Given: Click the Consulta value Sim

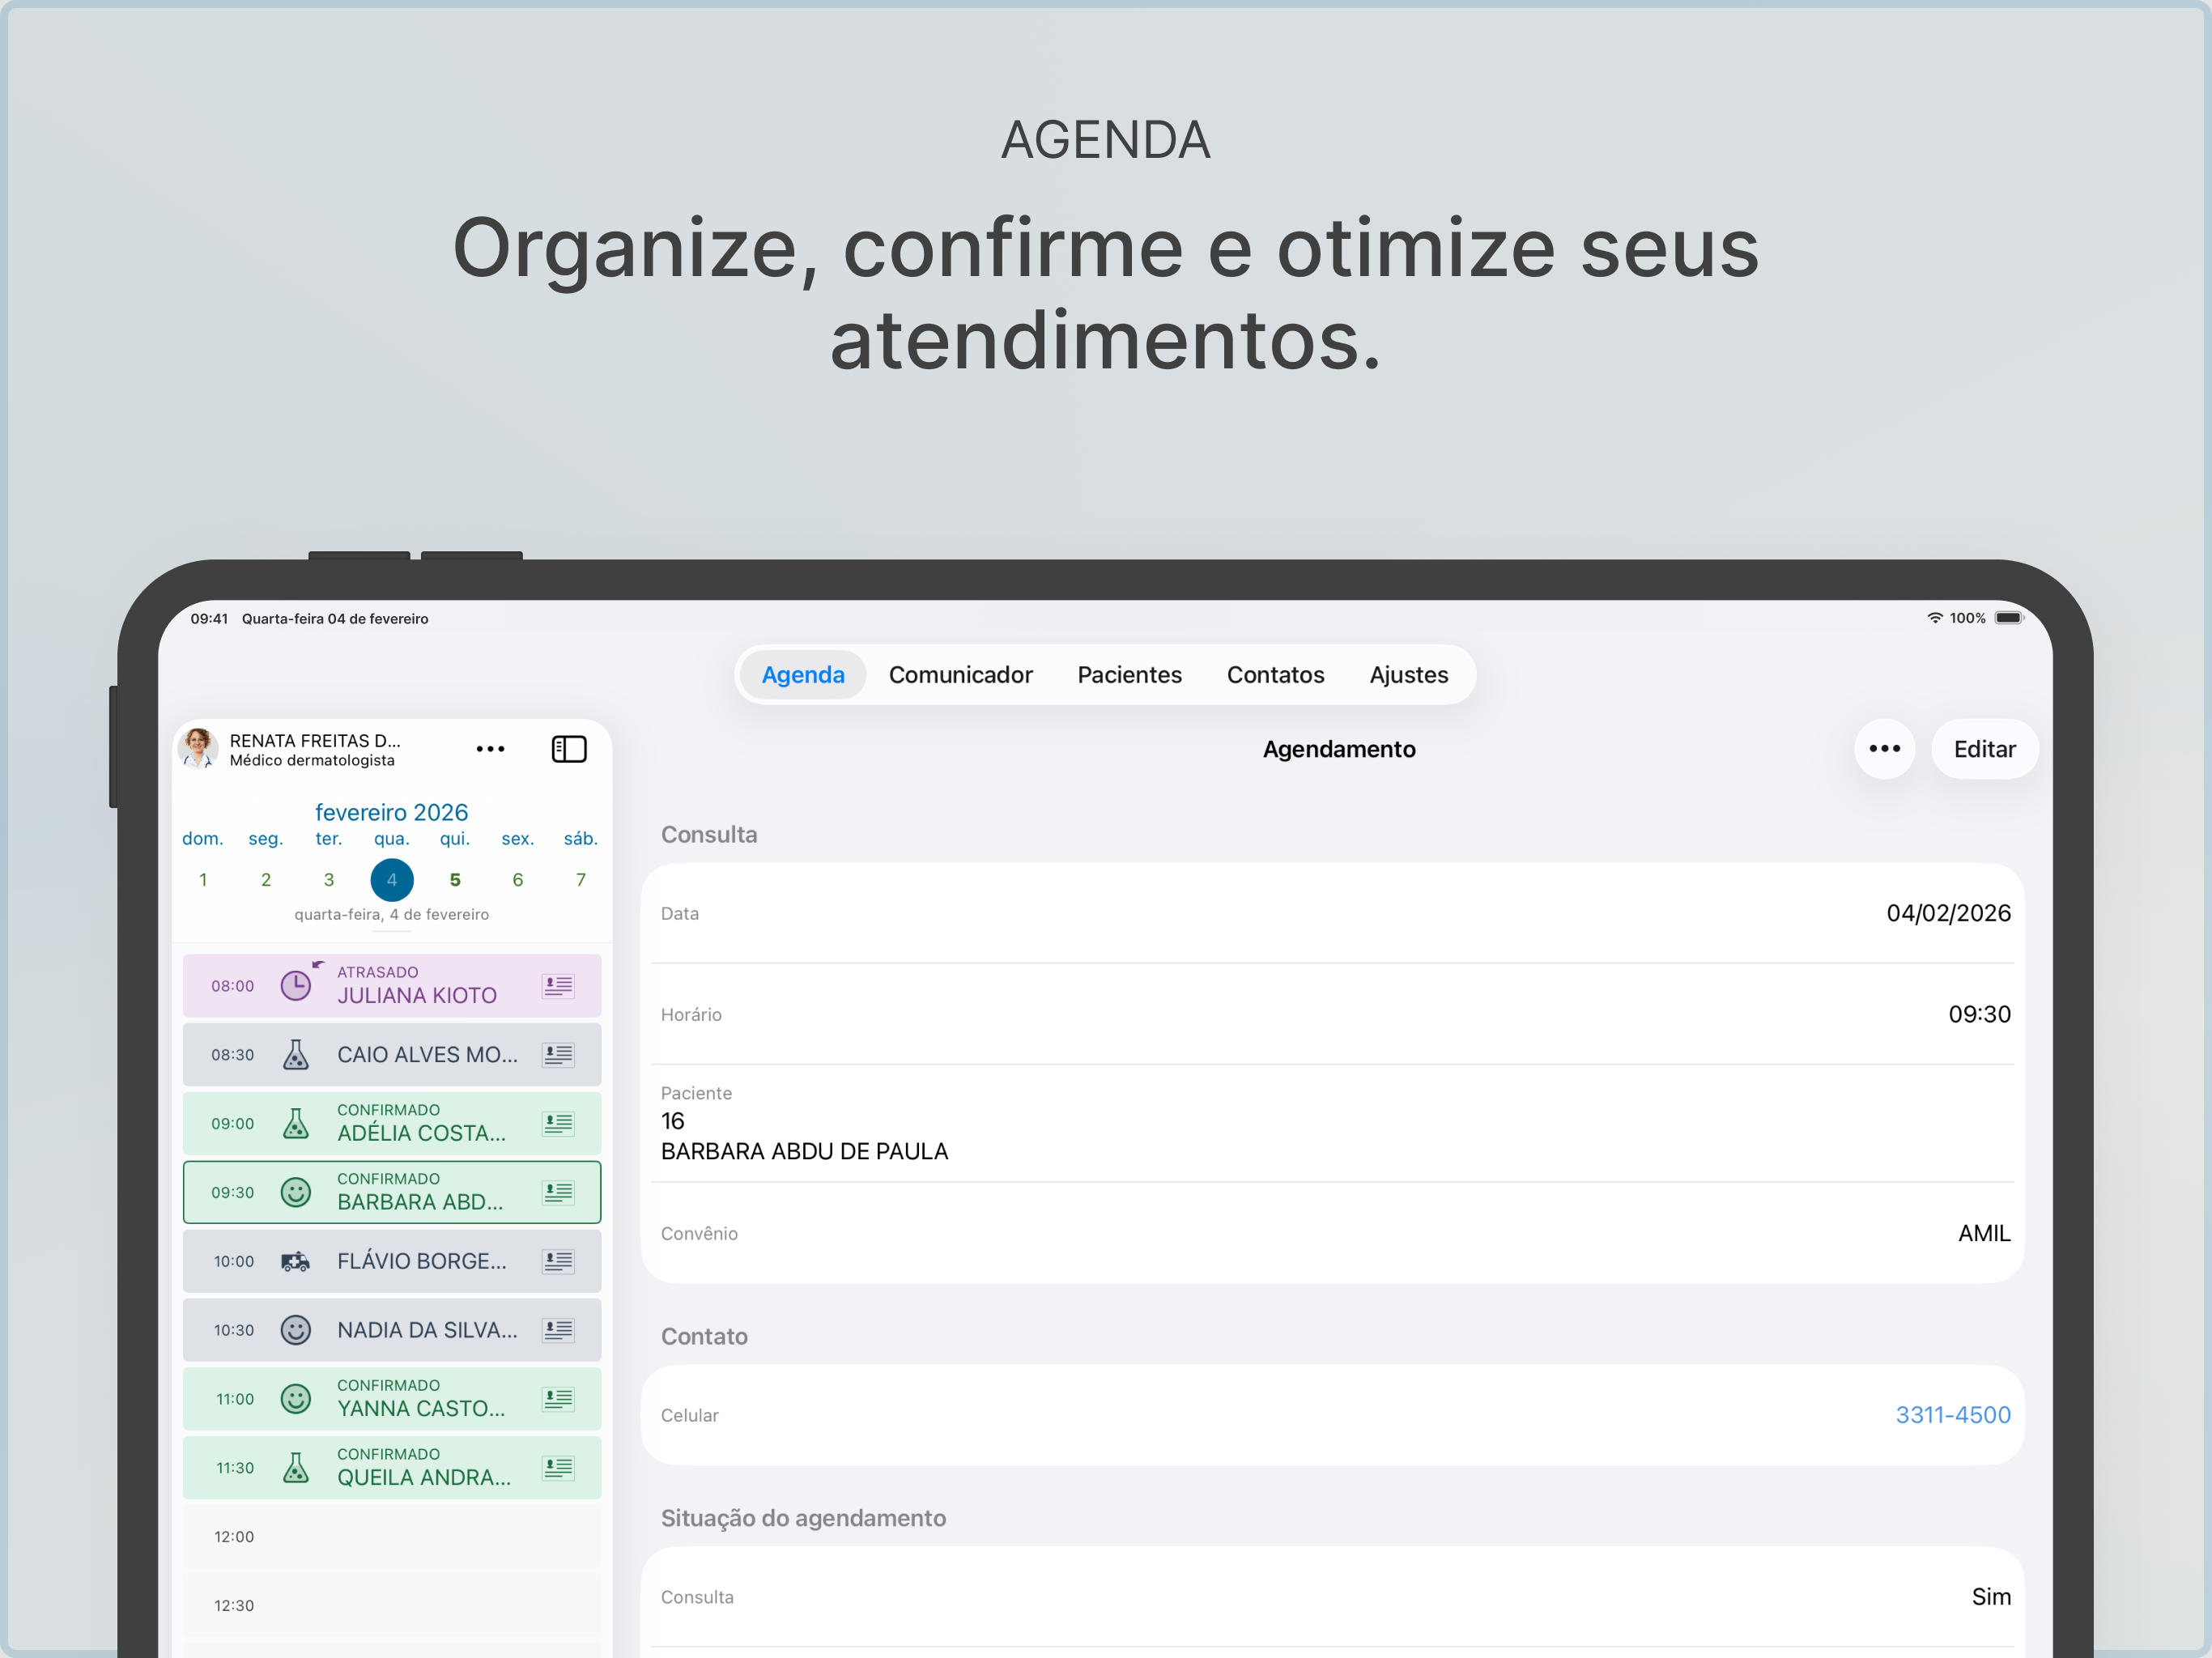Looking at the screenshot, I should (x=1991, y=1597).
